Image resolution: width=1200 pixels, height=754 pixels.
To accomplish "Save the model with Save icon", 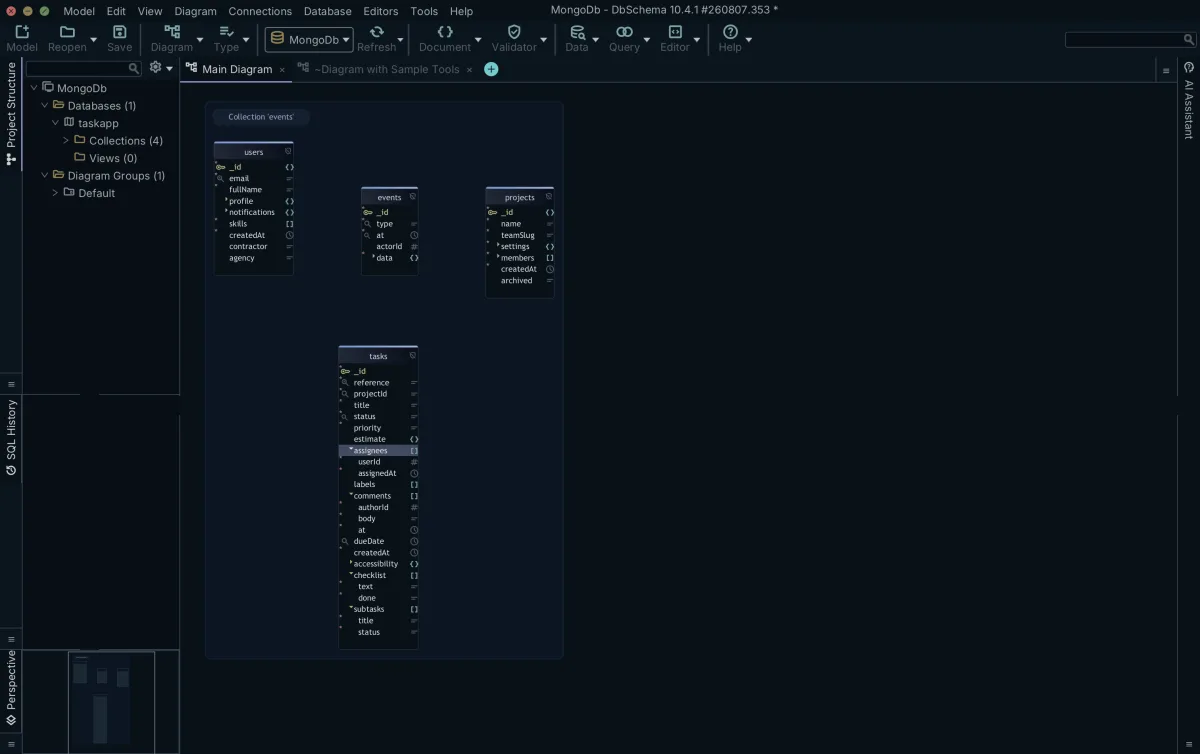I will tap(120, 32).
